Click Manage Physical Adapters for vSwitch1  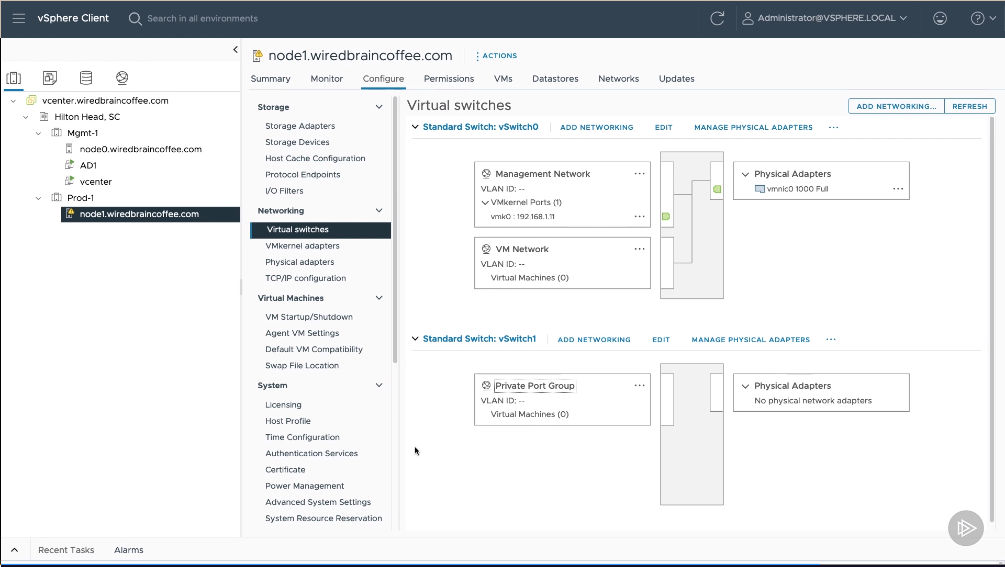click(750, 340)
